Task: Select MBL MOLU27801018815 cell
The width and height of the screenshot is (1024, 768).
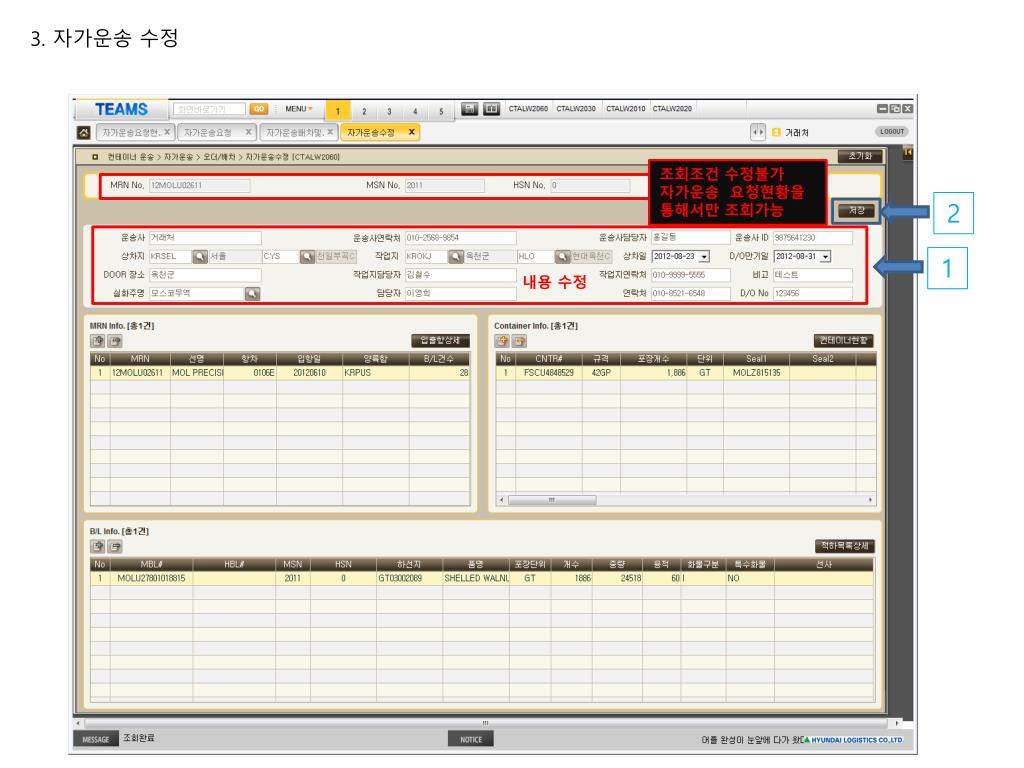Action: pyautogui.click(x=151, y=579)
